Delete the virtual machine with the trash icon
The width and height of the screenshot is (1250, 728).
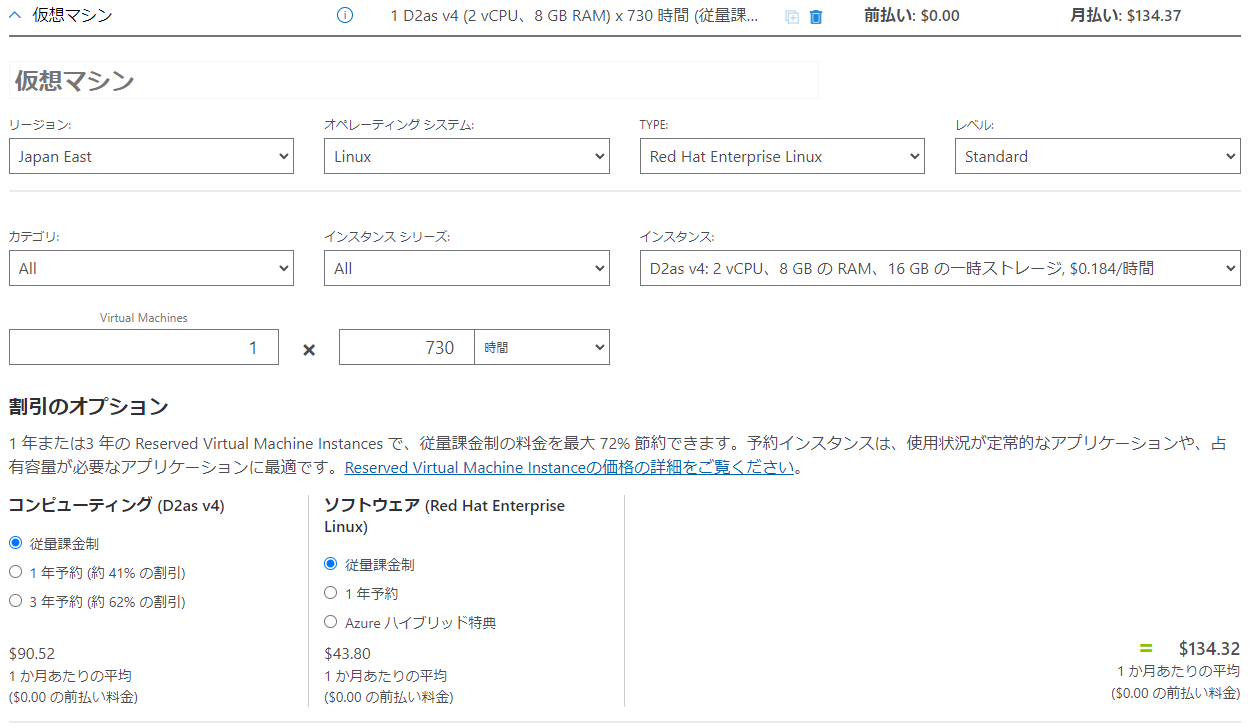tap(816, 17)
